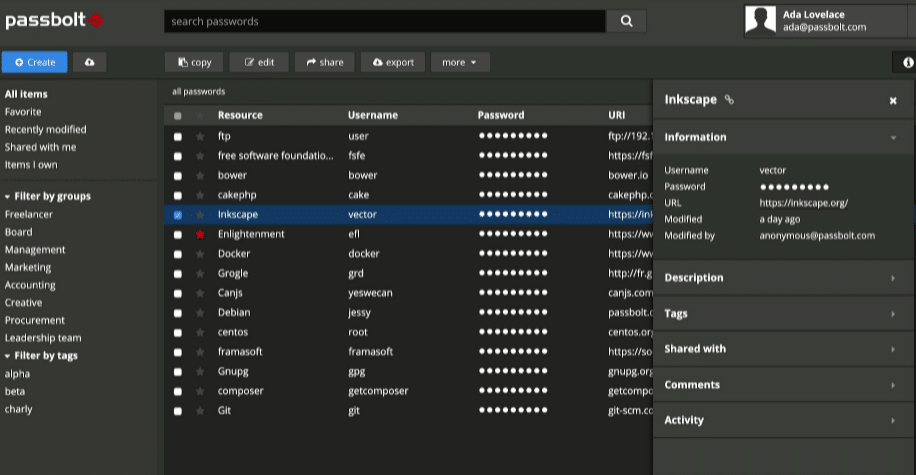Expand the Tags section
916x475 pixels.
pyautogui.click(x=782, y=314)
